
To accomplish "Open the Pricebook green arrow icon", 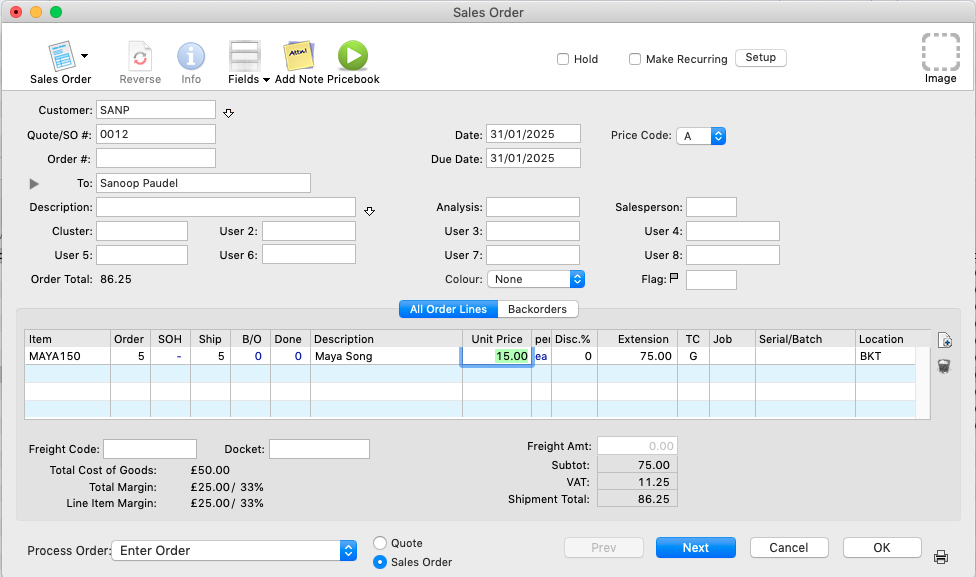I will (x=353, y=56).
